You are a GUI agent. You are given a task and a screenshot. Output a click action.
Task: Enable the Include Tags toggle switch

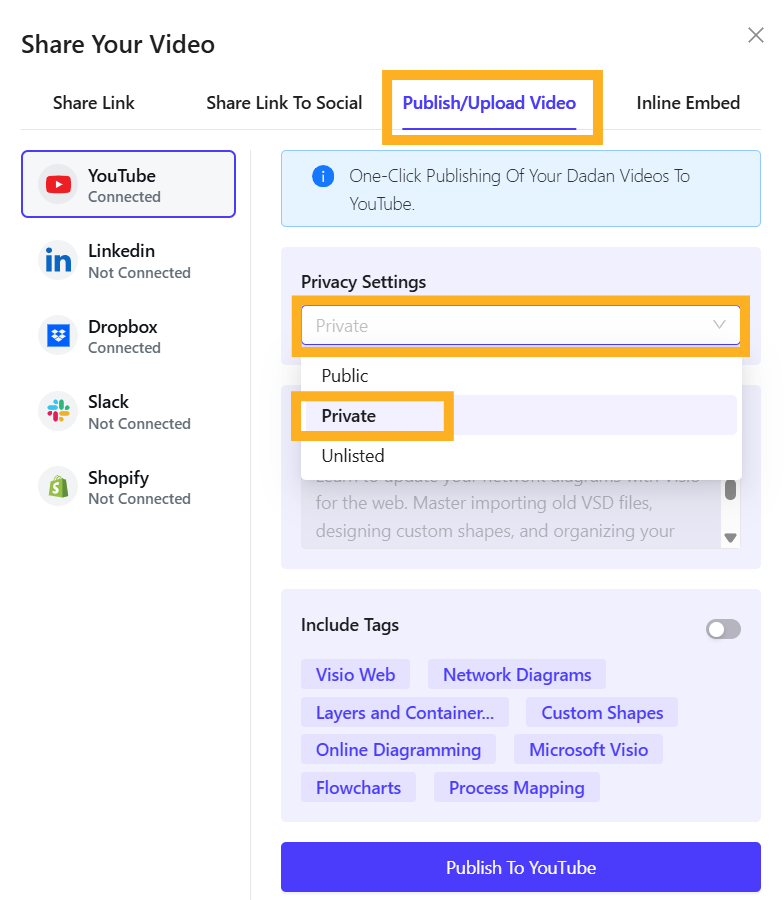tap(723, 629)
